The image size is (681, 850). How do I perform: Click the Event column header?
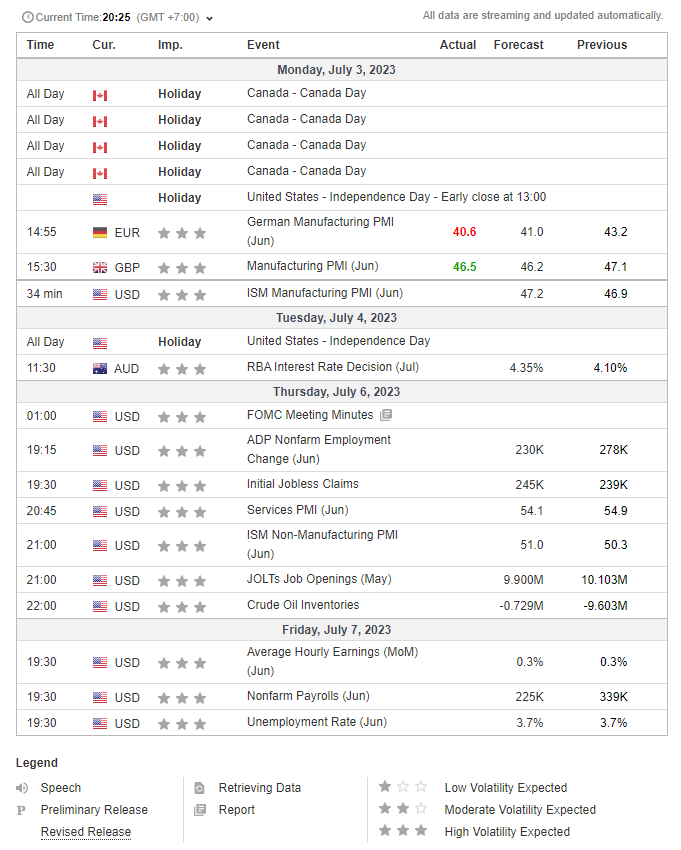point(263,45)
